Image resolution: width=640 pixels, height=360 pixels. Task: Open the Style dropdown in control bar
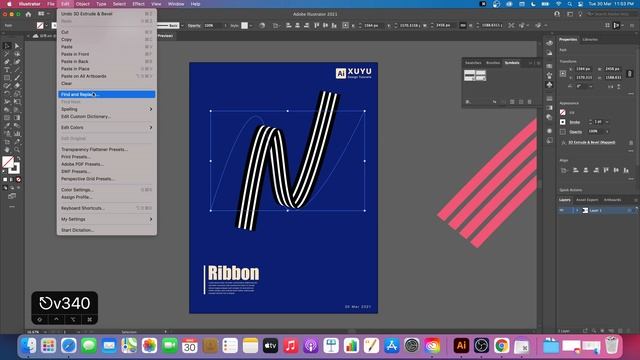[x=251, y=25]
